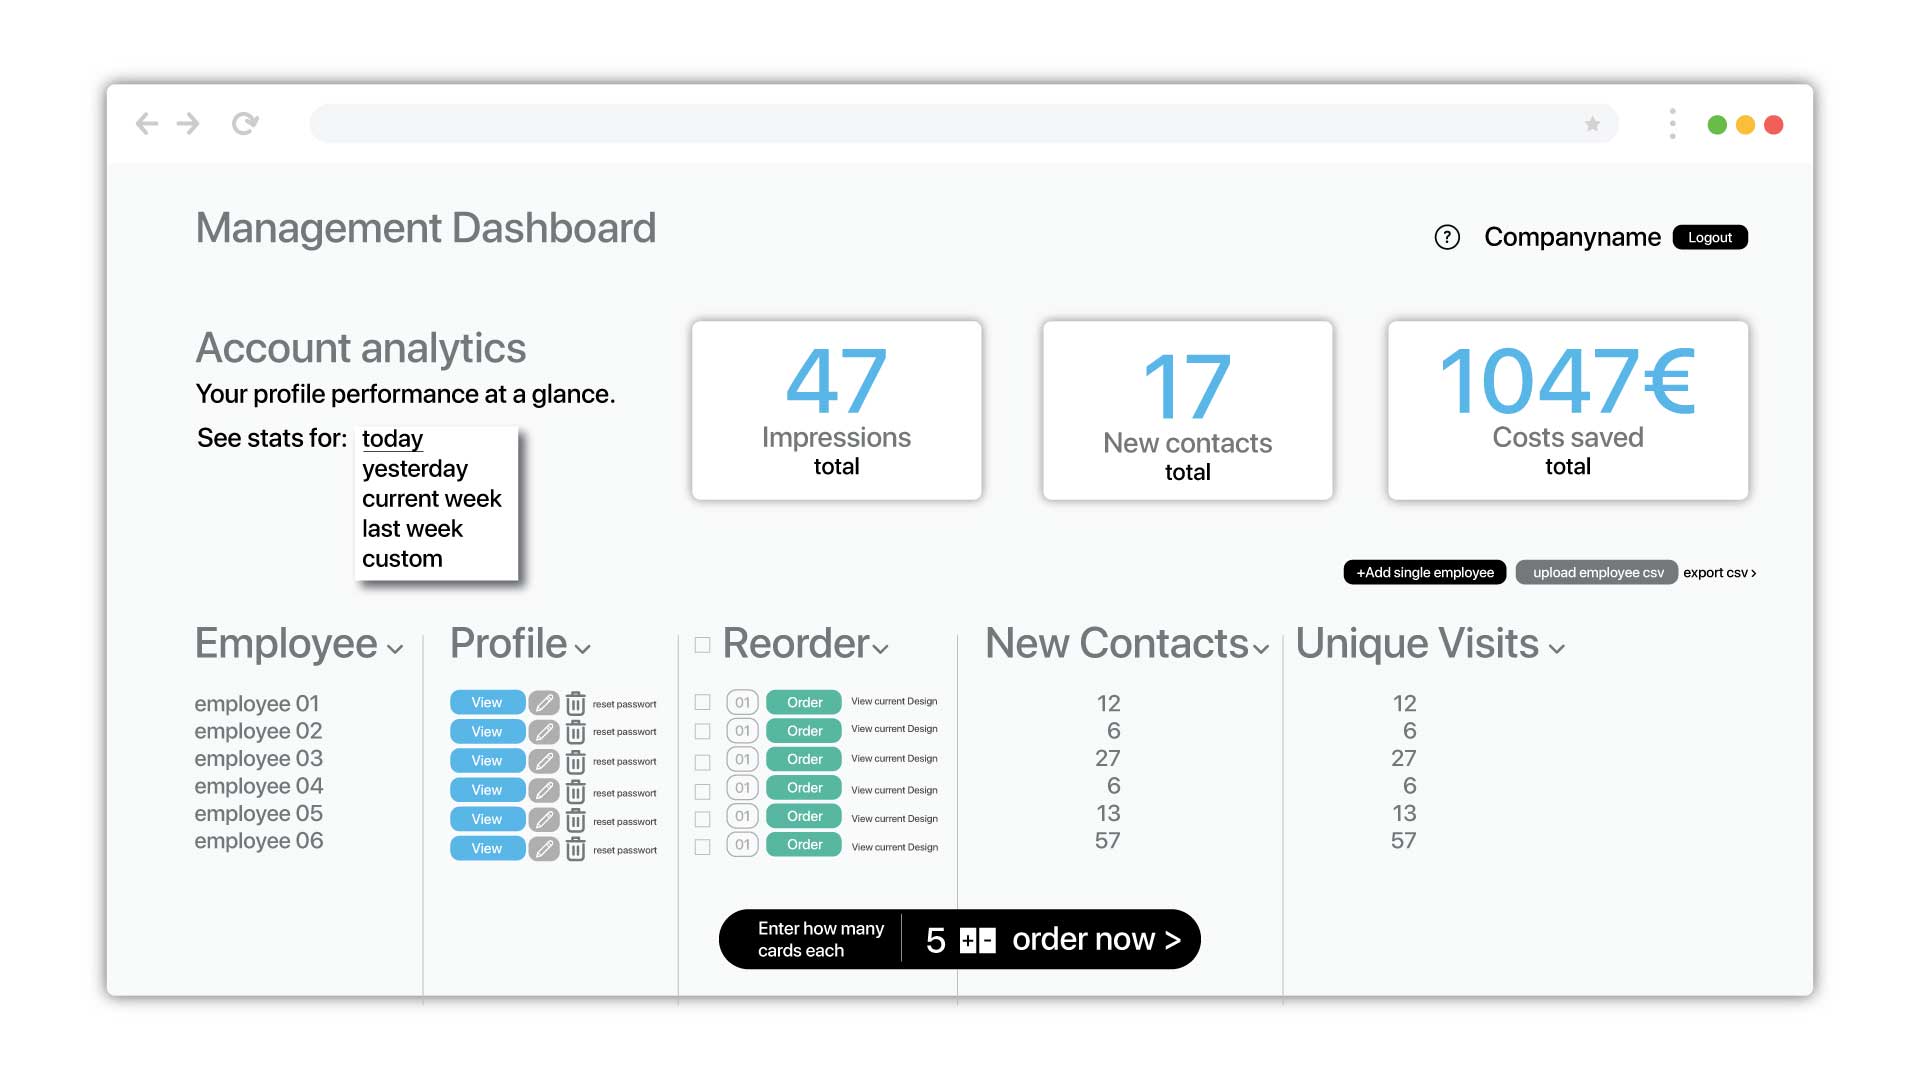Check the reorder box for employee 04

(703, 791)
